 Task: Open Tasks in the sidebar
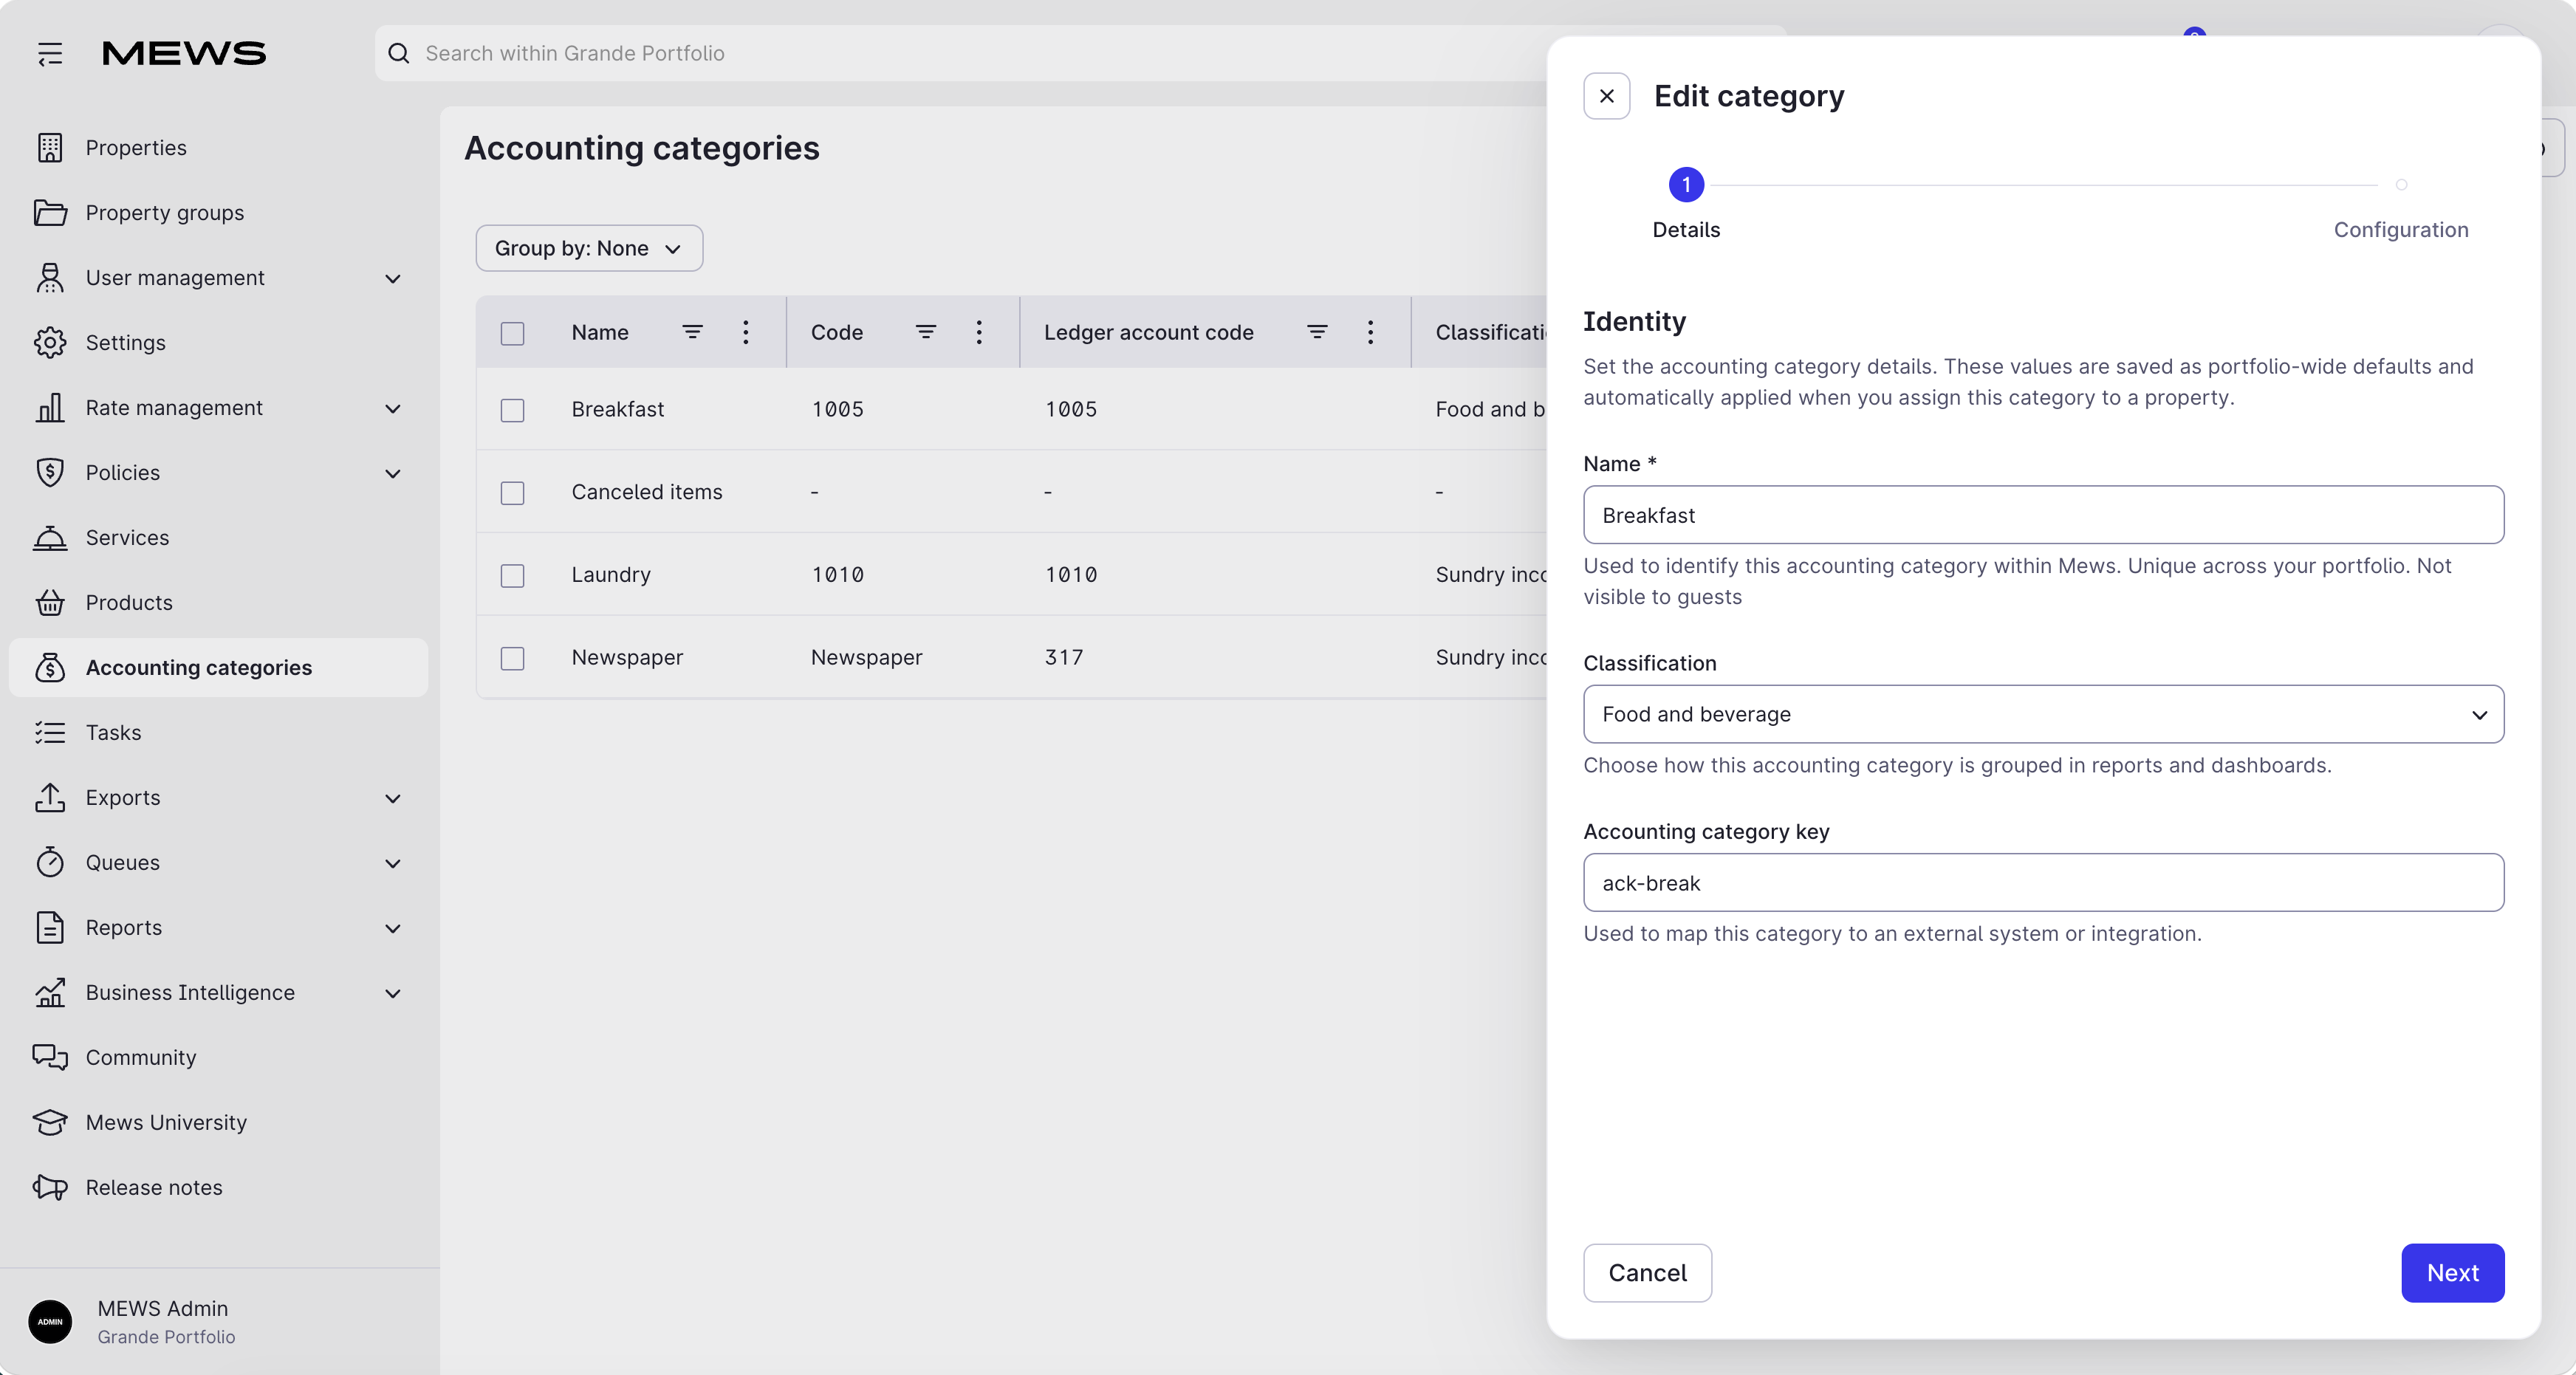(218, 733)
